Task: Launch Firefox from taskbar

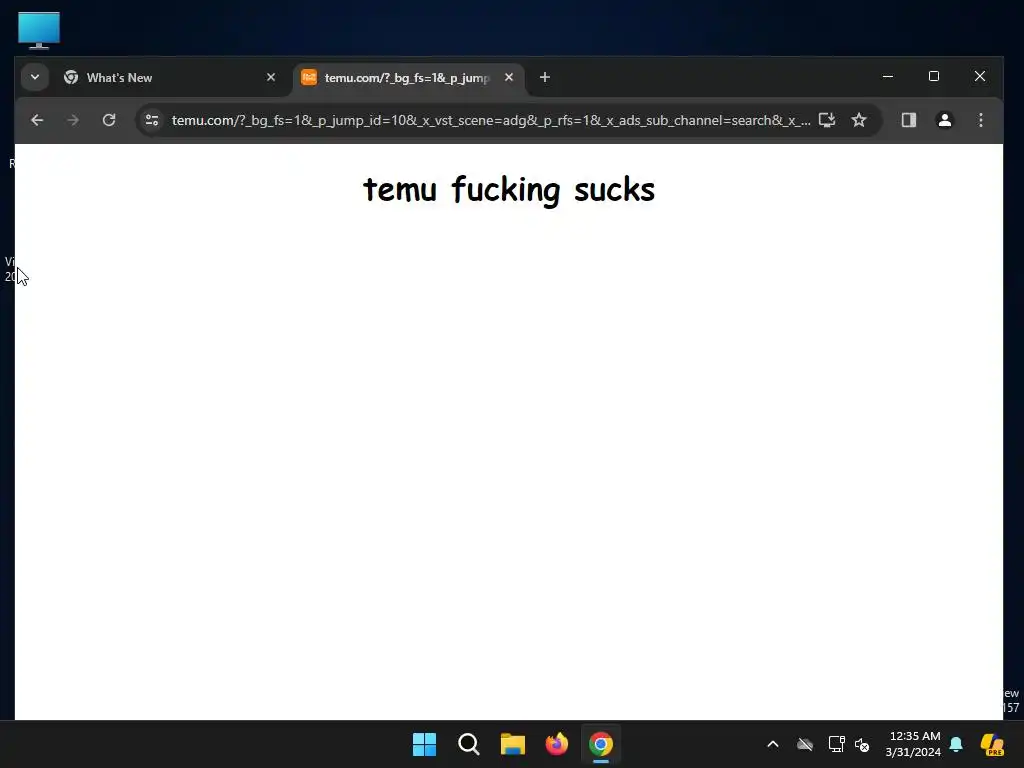Action: pos(556,744)
